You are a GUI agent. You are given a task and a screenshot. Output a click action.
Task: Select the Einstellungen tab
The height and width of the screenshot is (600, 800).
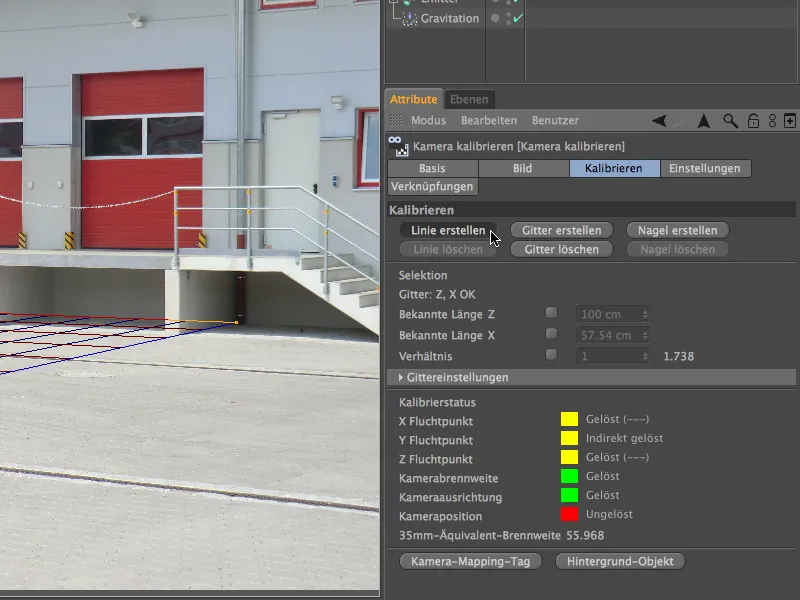(x=706, y=168)
